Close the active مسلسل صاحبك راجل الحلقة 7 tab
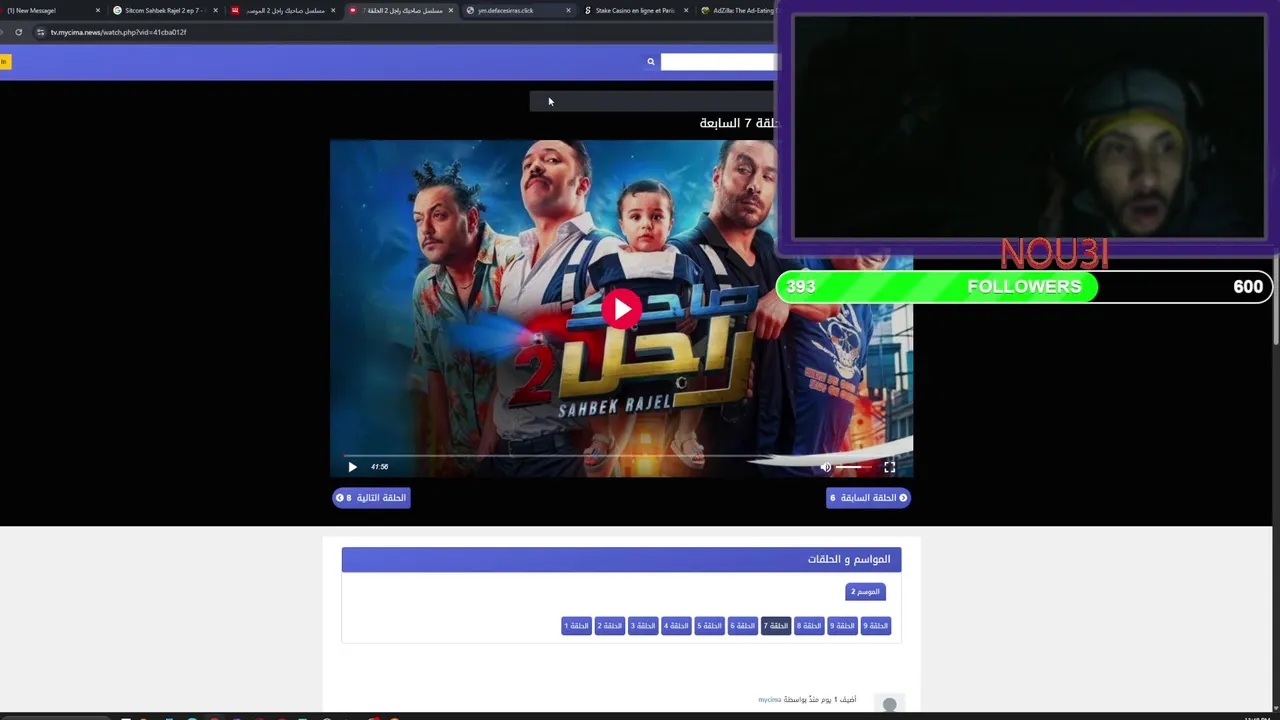Viewport: 1280px width, 720px height. click(451, 10)
